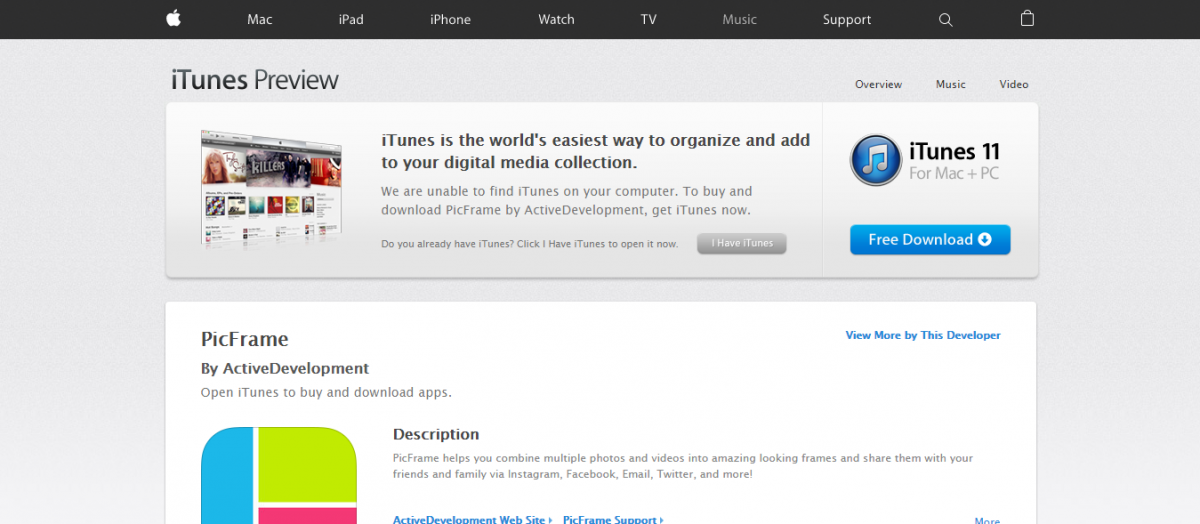Screen dimensions: 1200x524
Task: Expand the description with the More link
Action: pos(987,520)
